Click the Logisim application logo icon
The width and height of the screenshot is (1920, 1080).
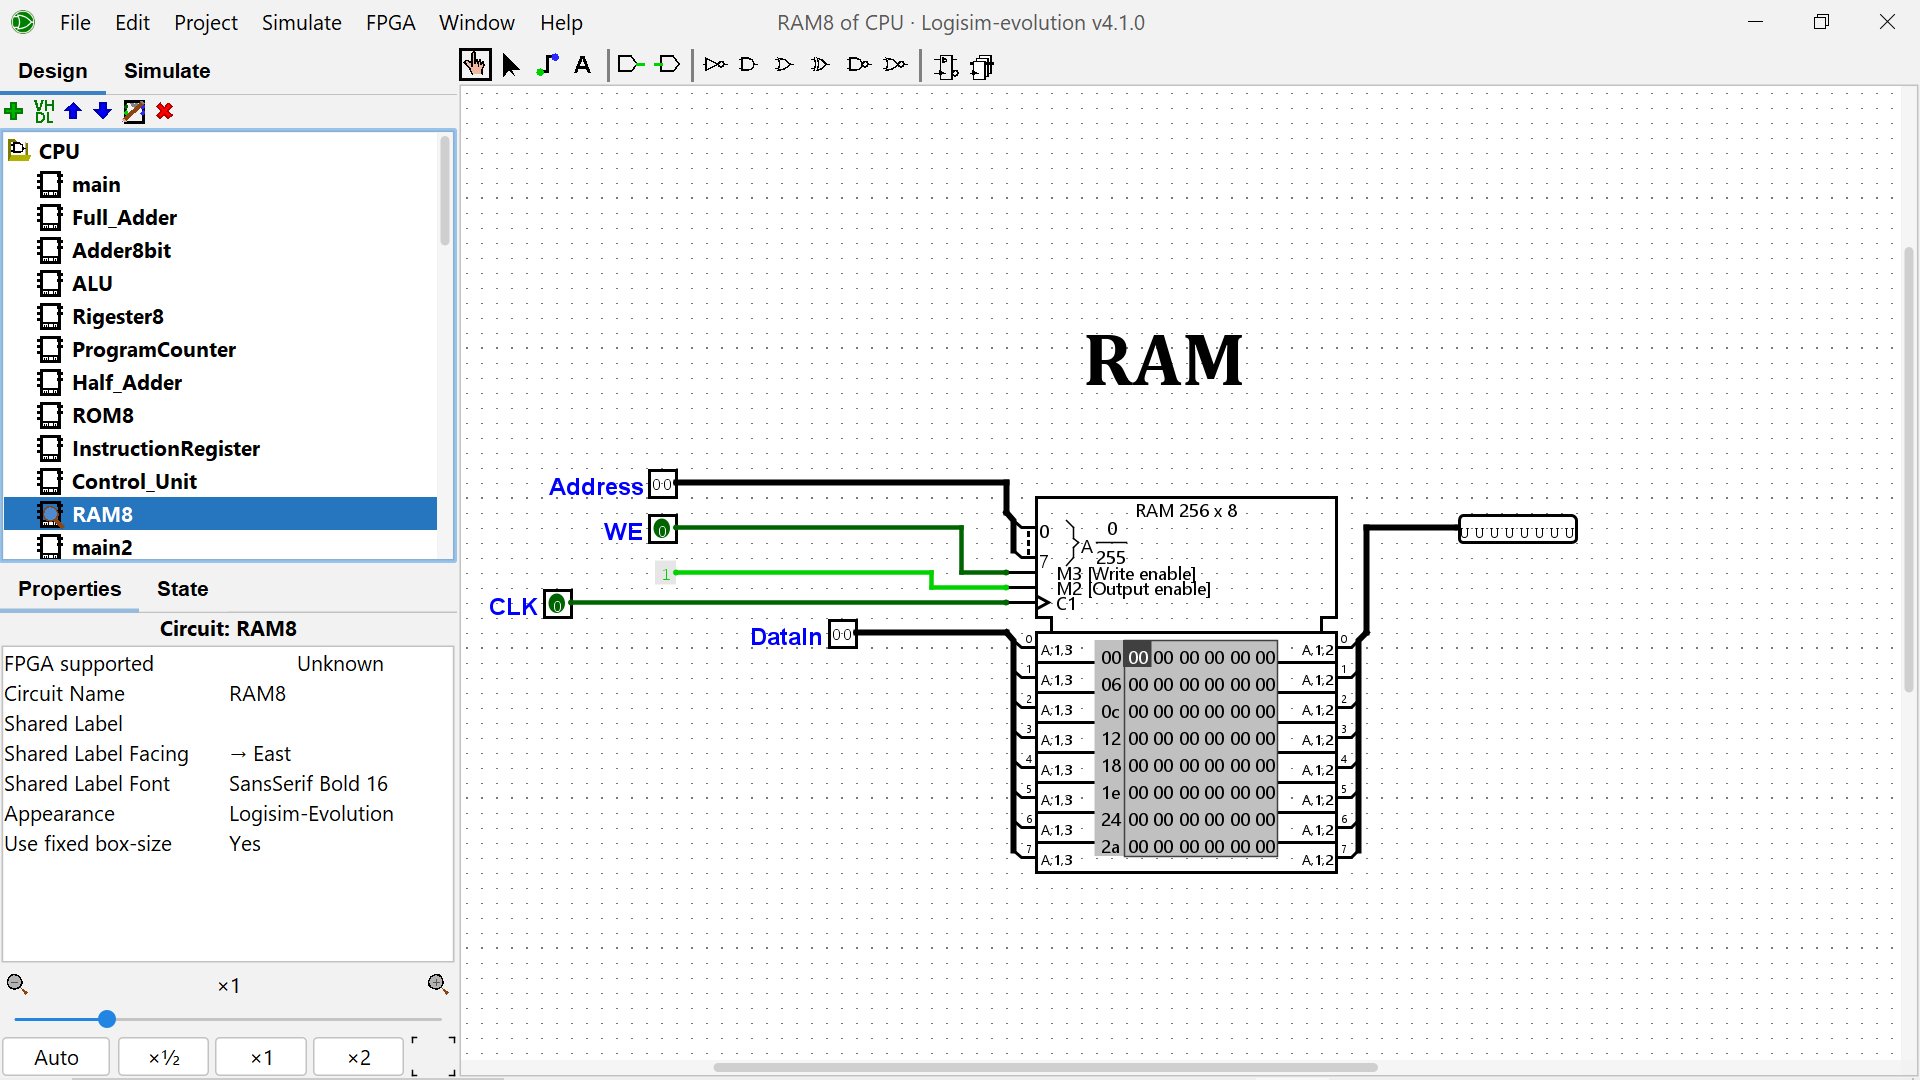[x=22, y=21]
